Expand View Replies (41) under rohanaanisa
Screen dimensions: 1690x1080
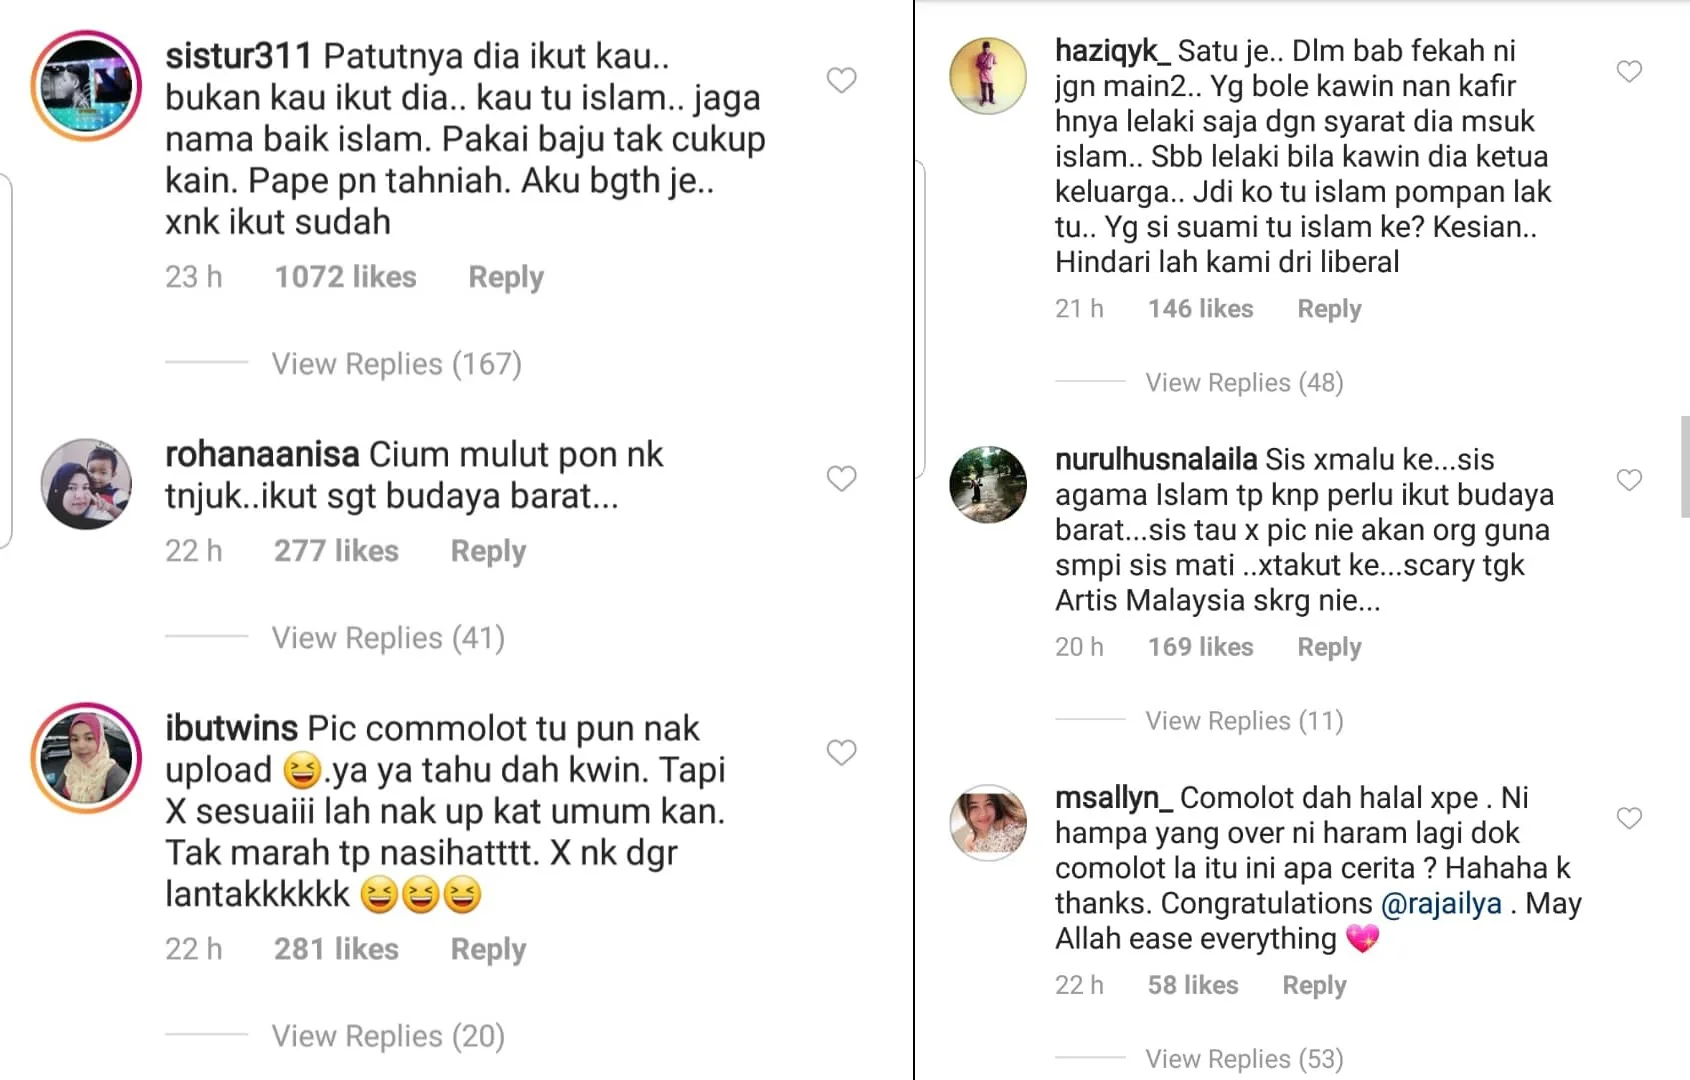pos(388,638)
